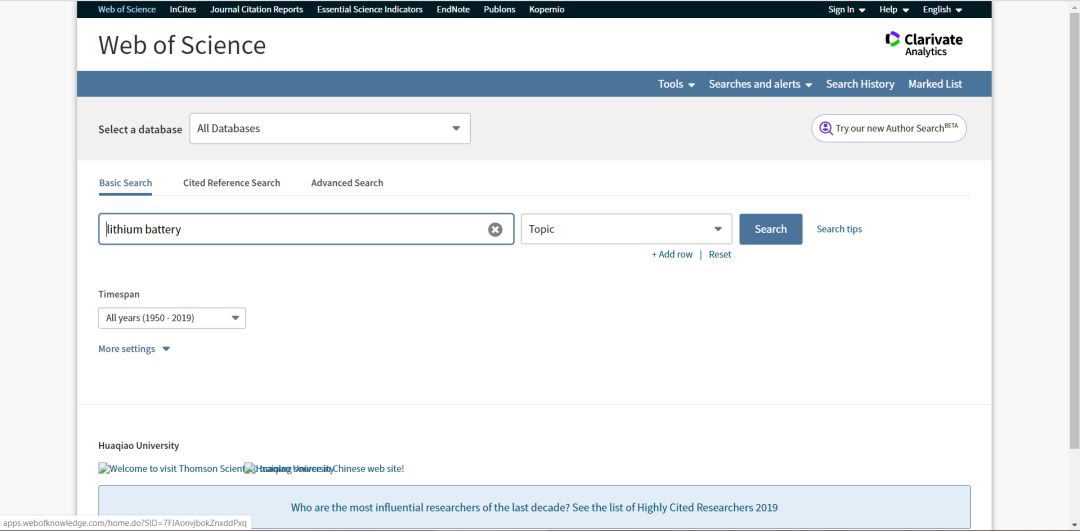The image size is (1080, 531).
Task: Switch to Advanced Search tab
Action: (347, 183)
